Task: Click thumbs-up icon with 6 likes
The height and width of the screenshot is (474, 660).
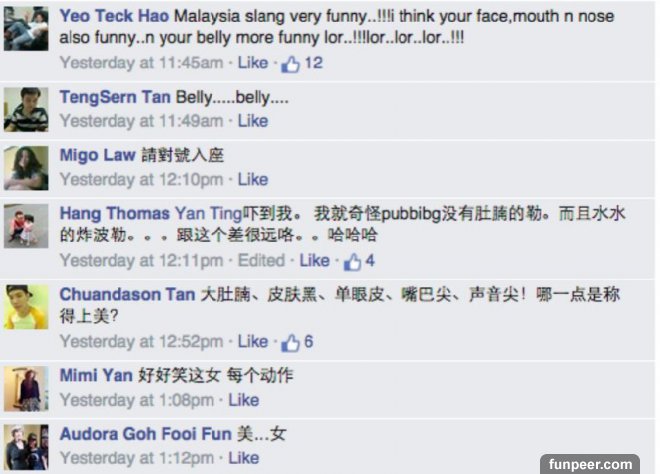Action: [290, 343]
